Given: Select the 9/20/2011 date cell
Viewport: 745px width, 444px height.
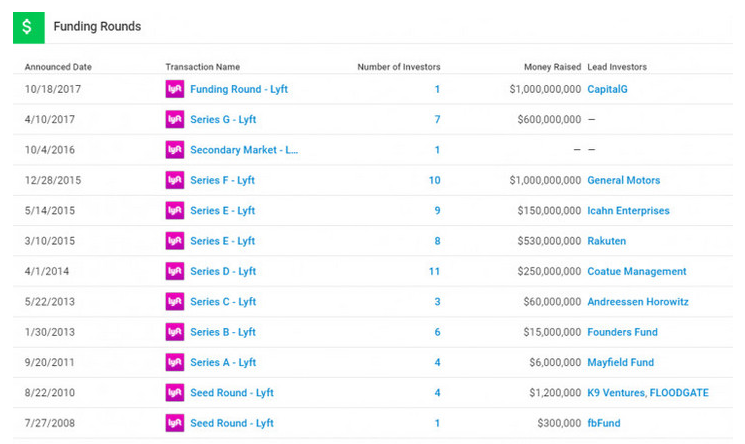Looking at the screenshot, I should pos(49,362).
